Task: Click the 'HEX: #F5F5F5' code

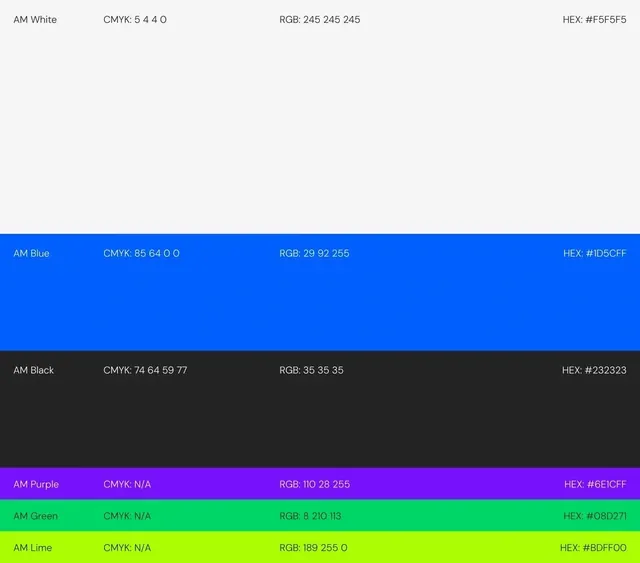Action: coord(594,20)
